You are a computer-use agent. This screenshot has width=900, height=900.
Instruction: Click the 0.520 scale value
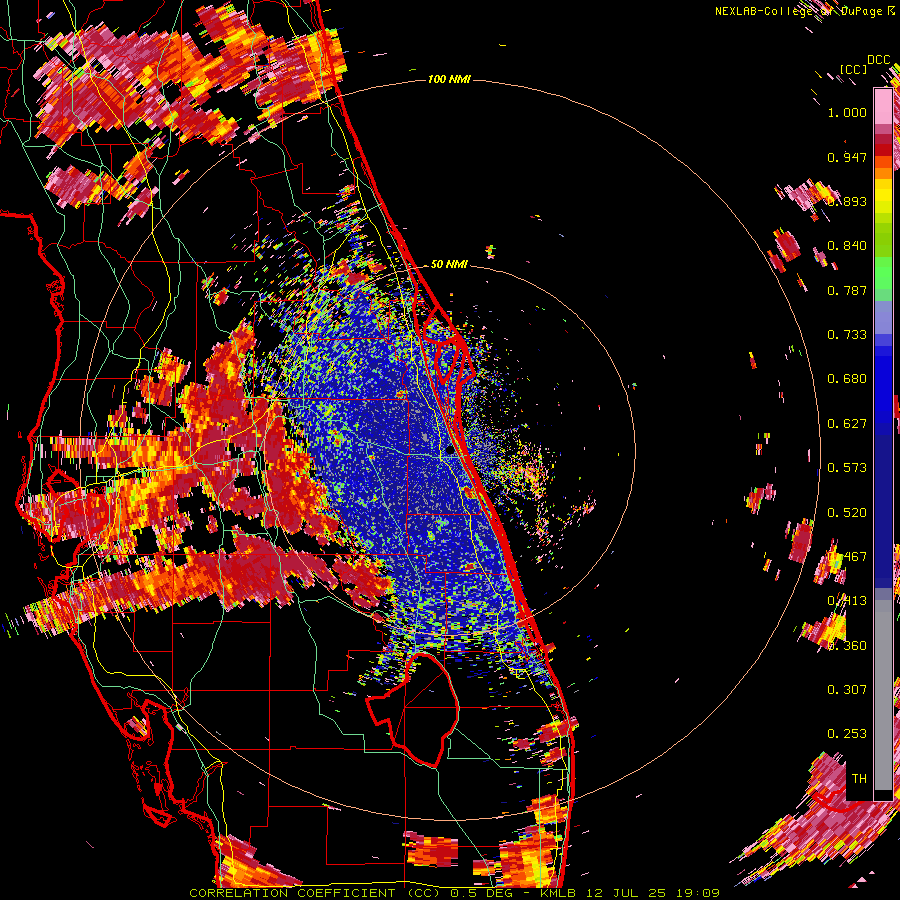(847, 513)
